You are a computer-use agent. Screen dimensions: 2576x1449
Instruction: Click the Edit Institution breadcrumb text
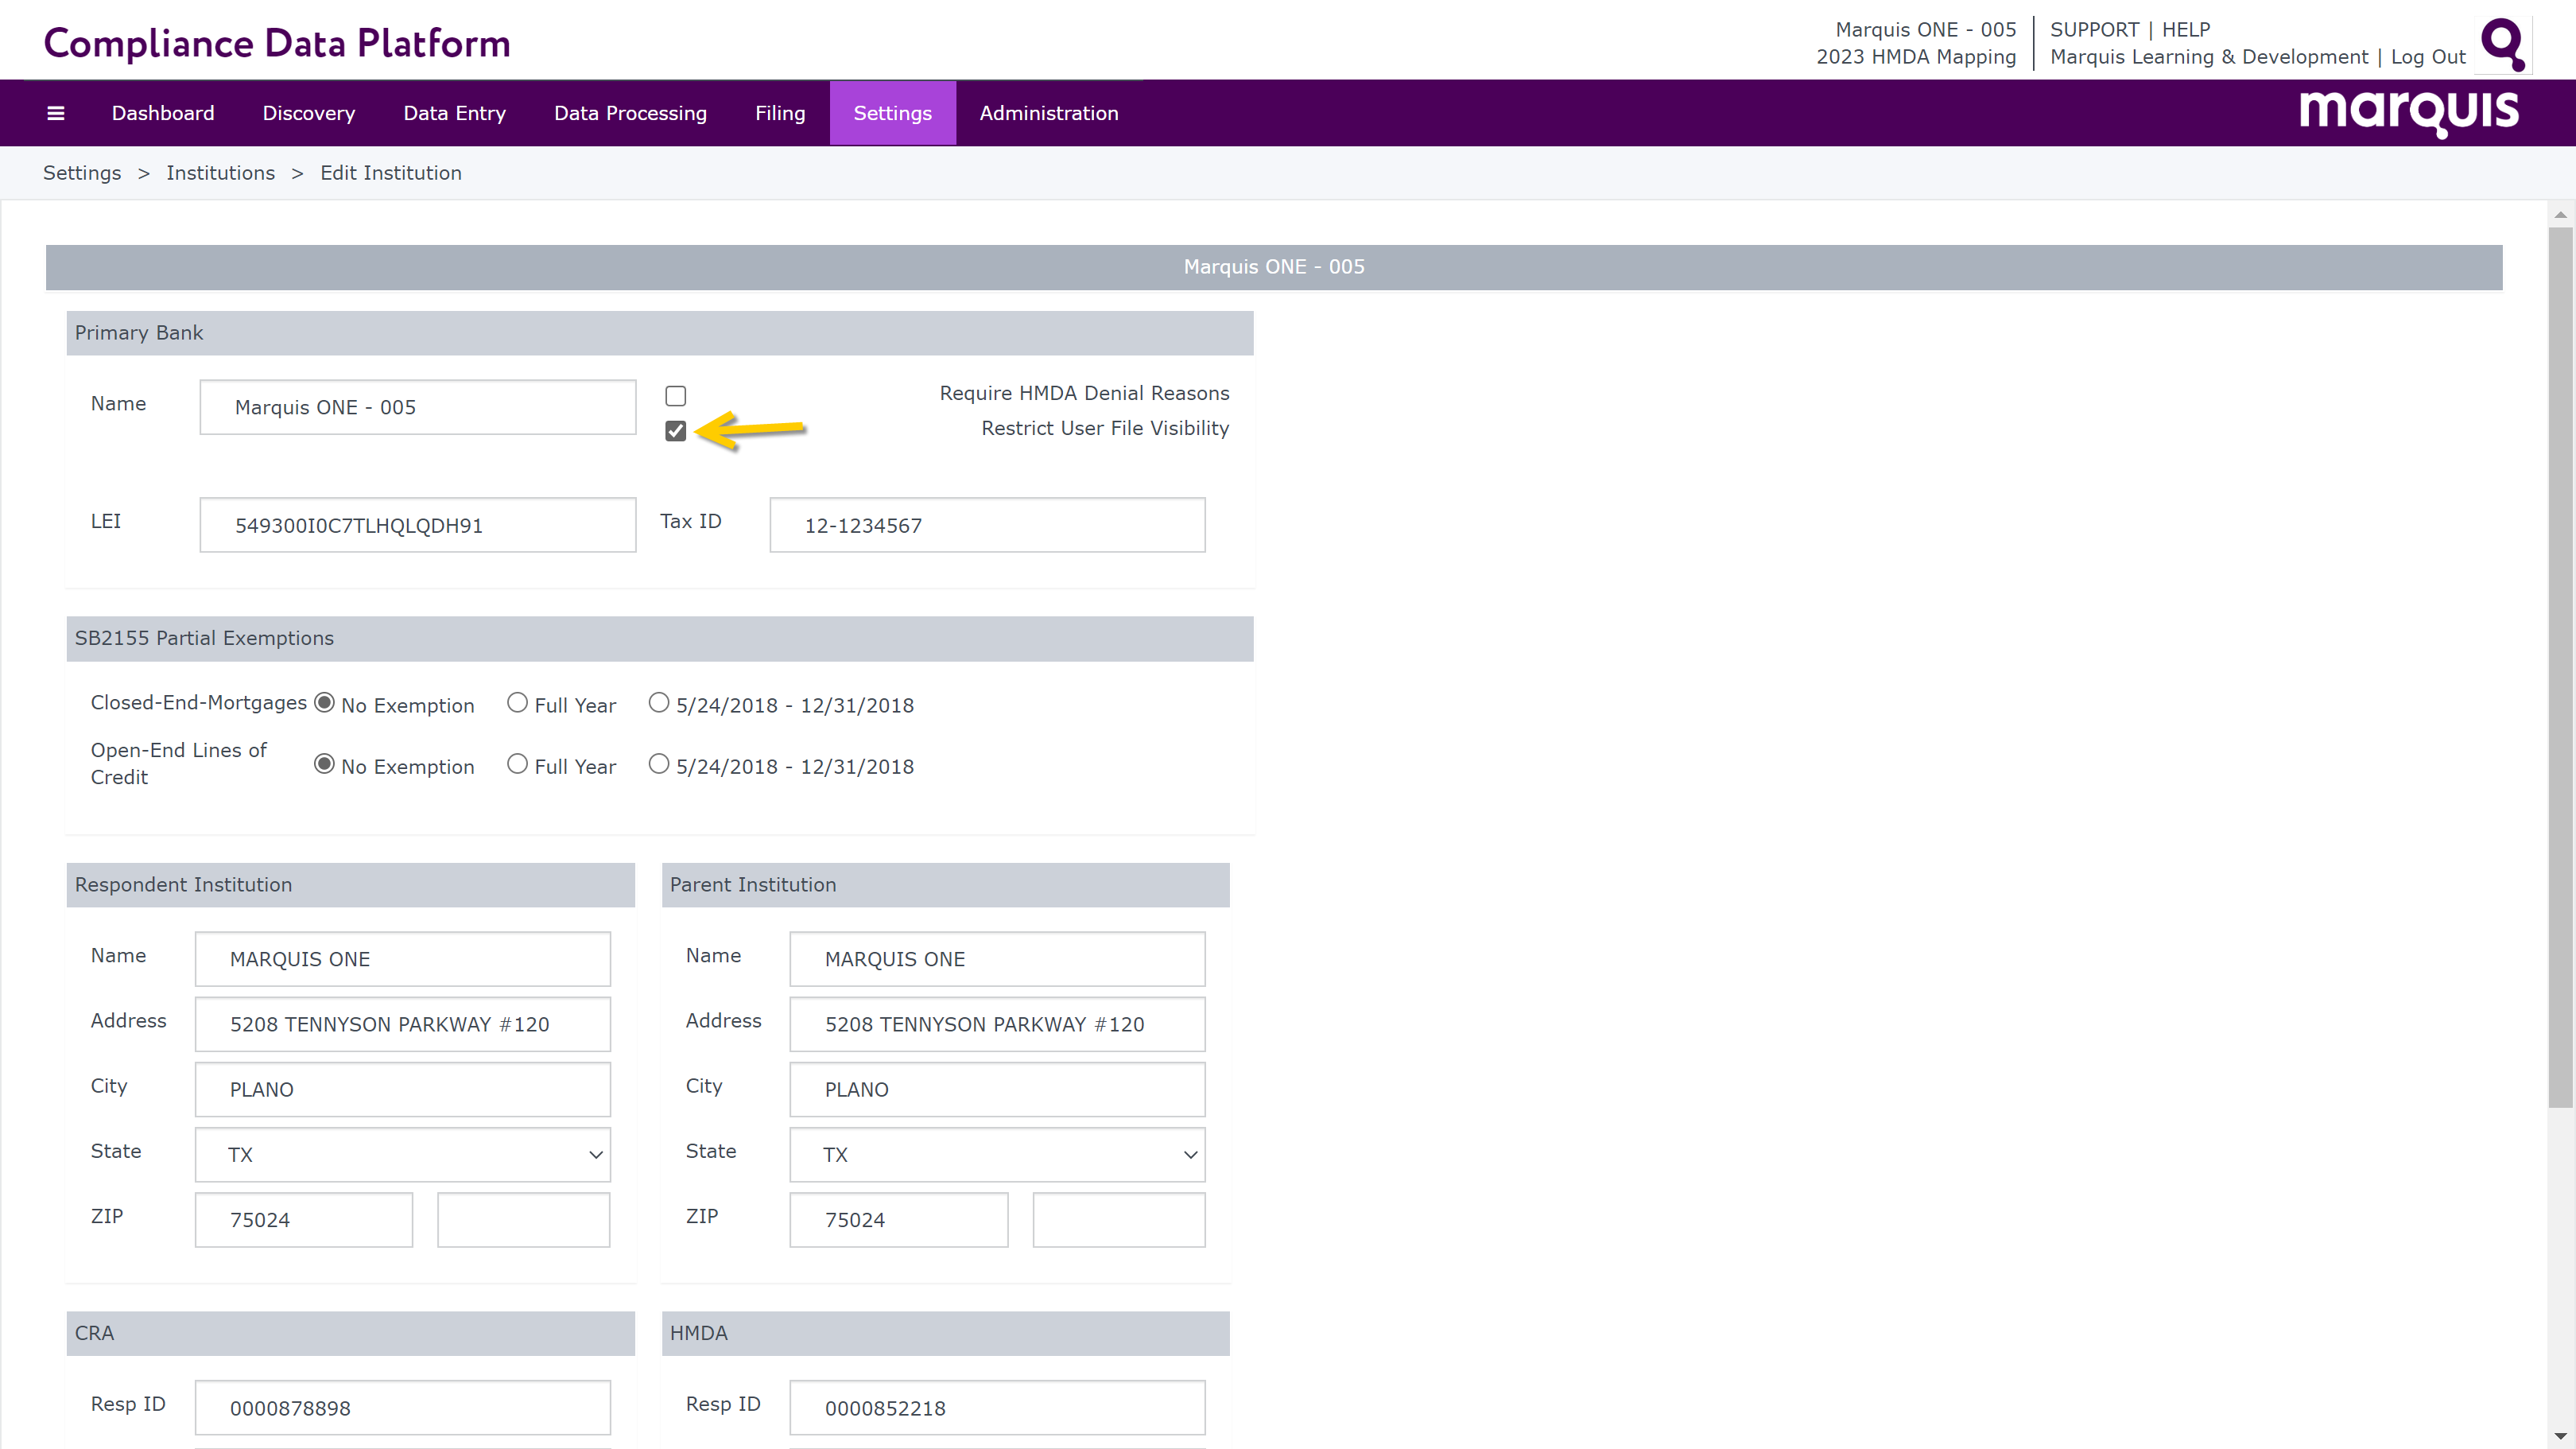tap(391, 173)
